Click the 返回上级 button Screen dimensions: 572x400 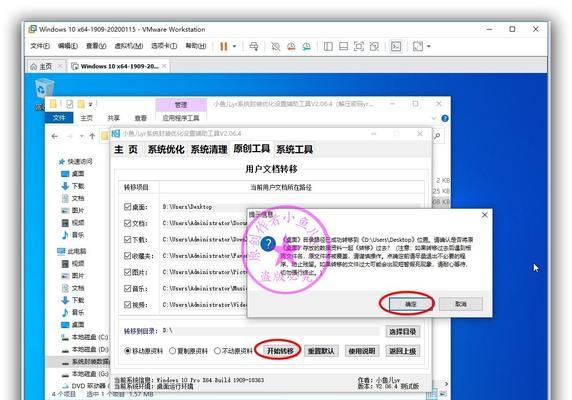click(403, 351)
